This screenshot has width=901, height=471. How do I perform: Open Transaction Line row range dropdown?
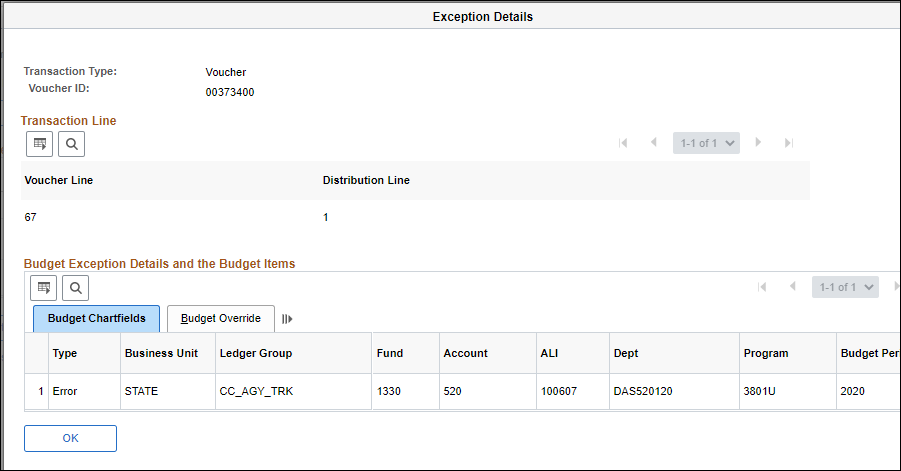(706, 143)
